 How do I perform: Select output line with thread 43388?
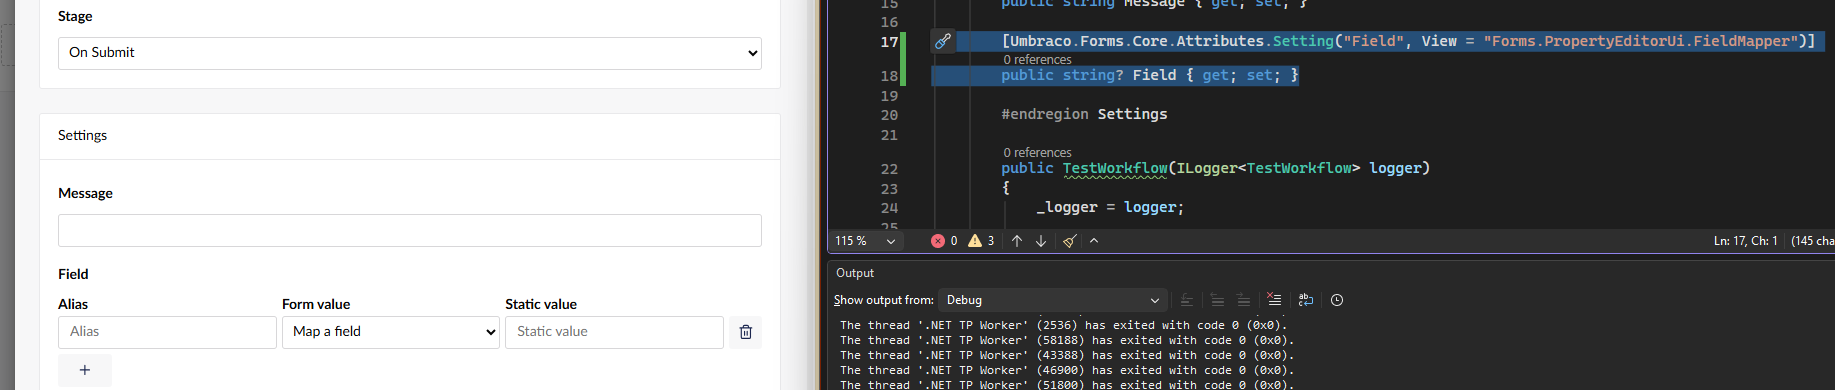click(1067, 355)
